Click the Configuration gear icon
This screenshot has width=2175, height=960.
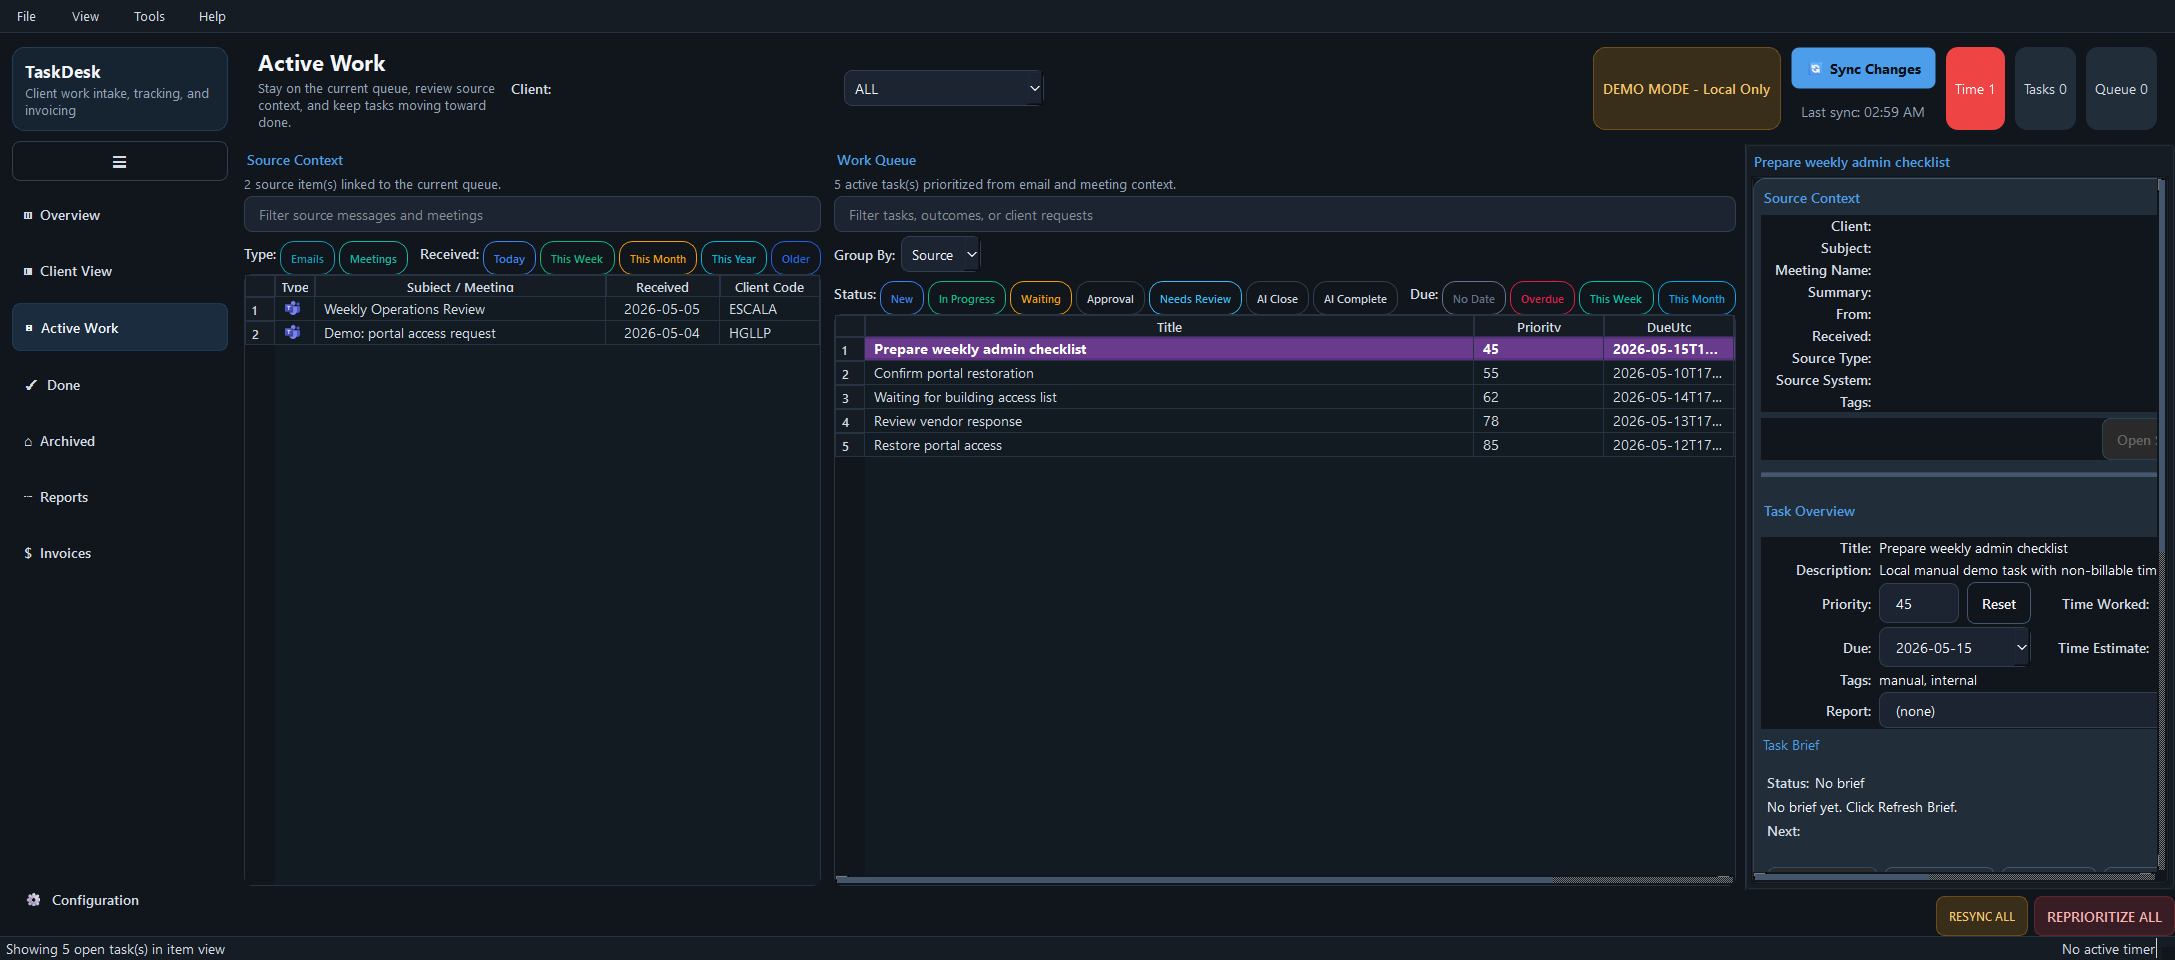coord(33,900)
